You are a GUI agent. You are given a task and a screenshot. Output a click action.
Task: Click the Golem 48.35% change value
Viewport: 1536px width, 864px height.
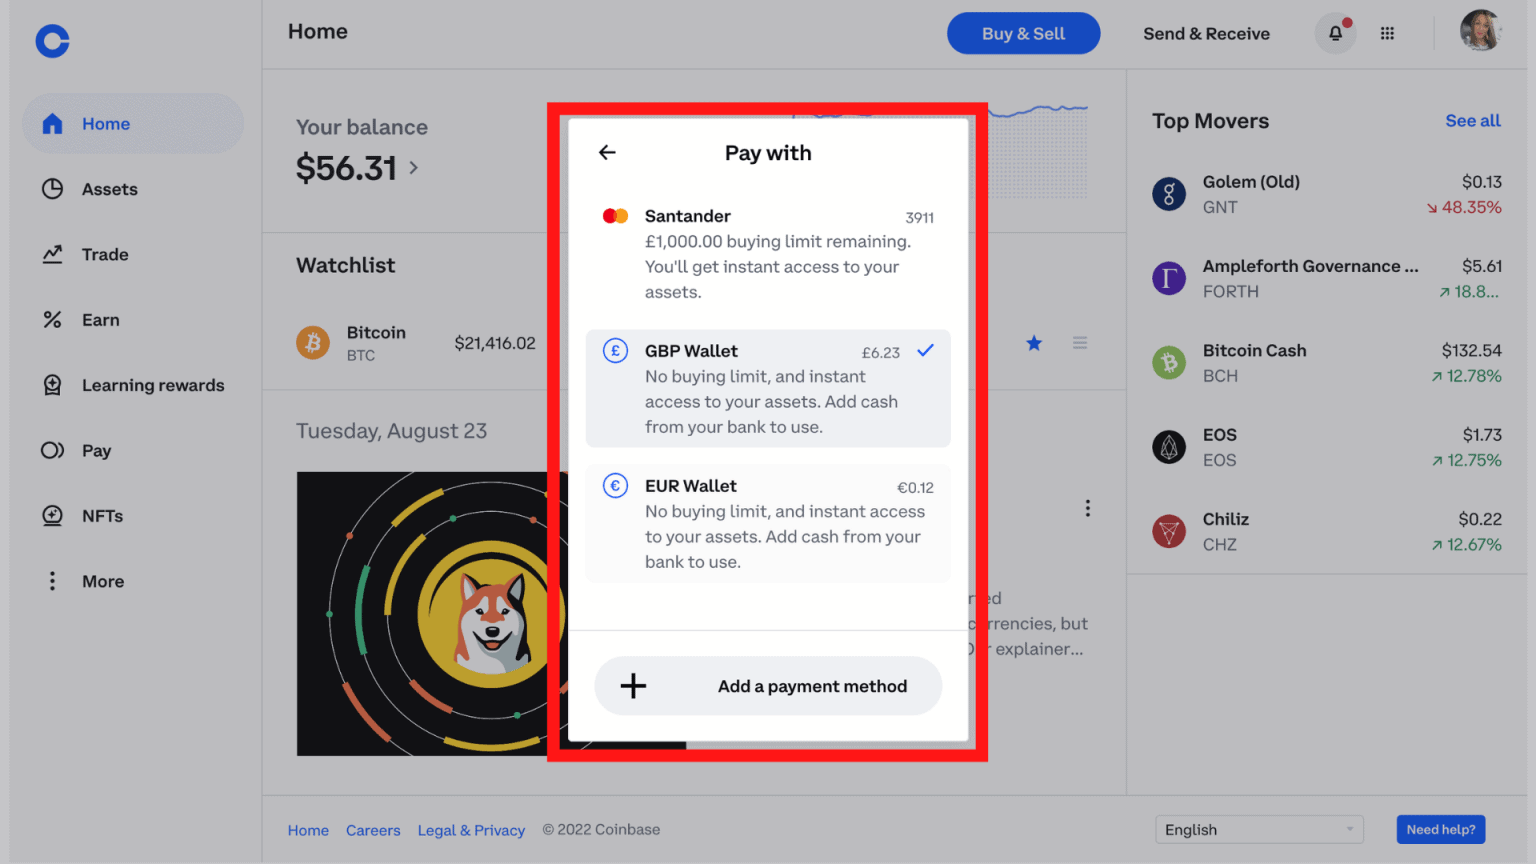coord(1464,207)
